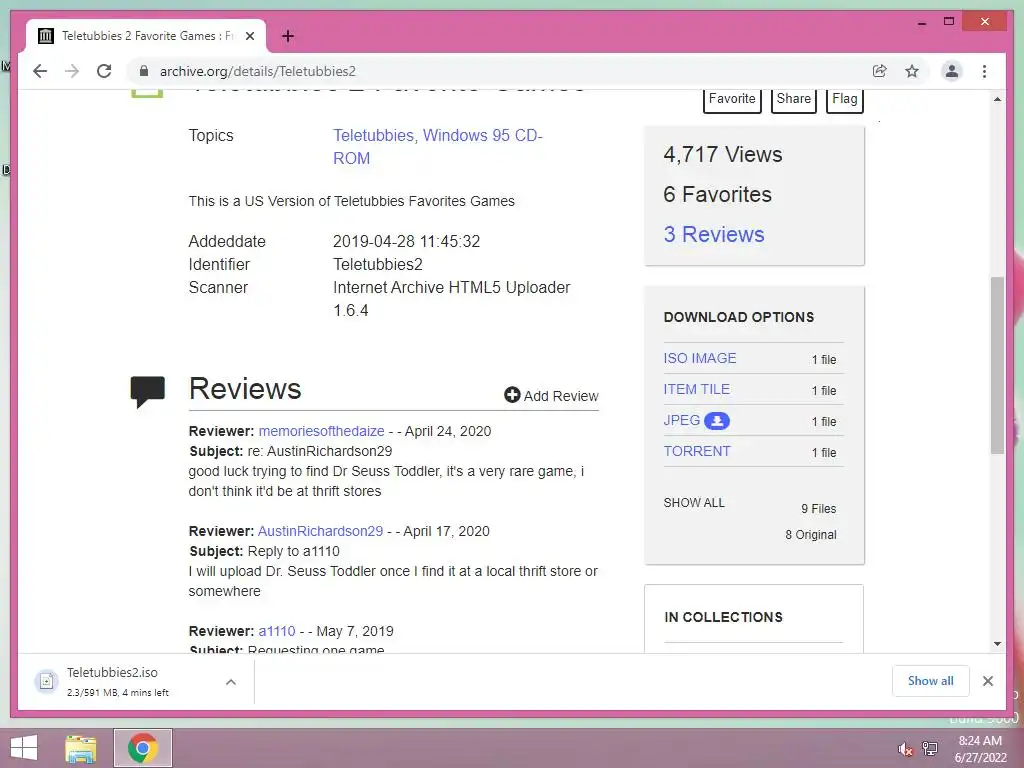Open a new tab with the plus button

click(288, 36)
